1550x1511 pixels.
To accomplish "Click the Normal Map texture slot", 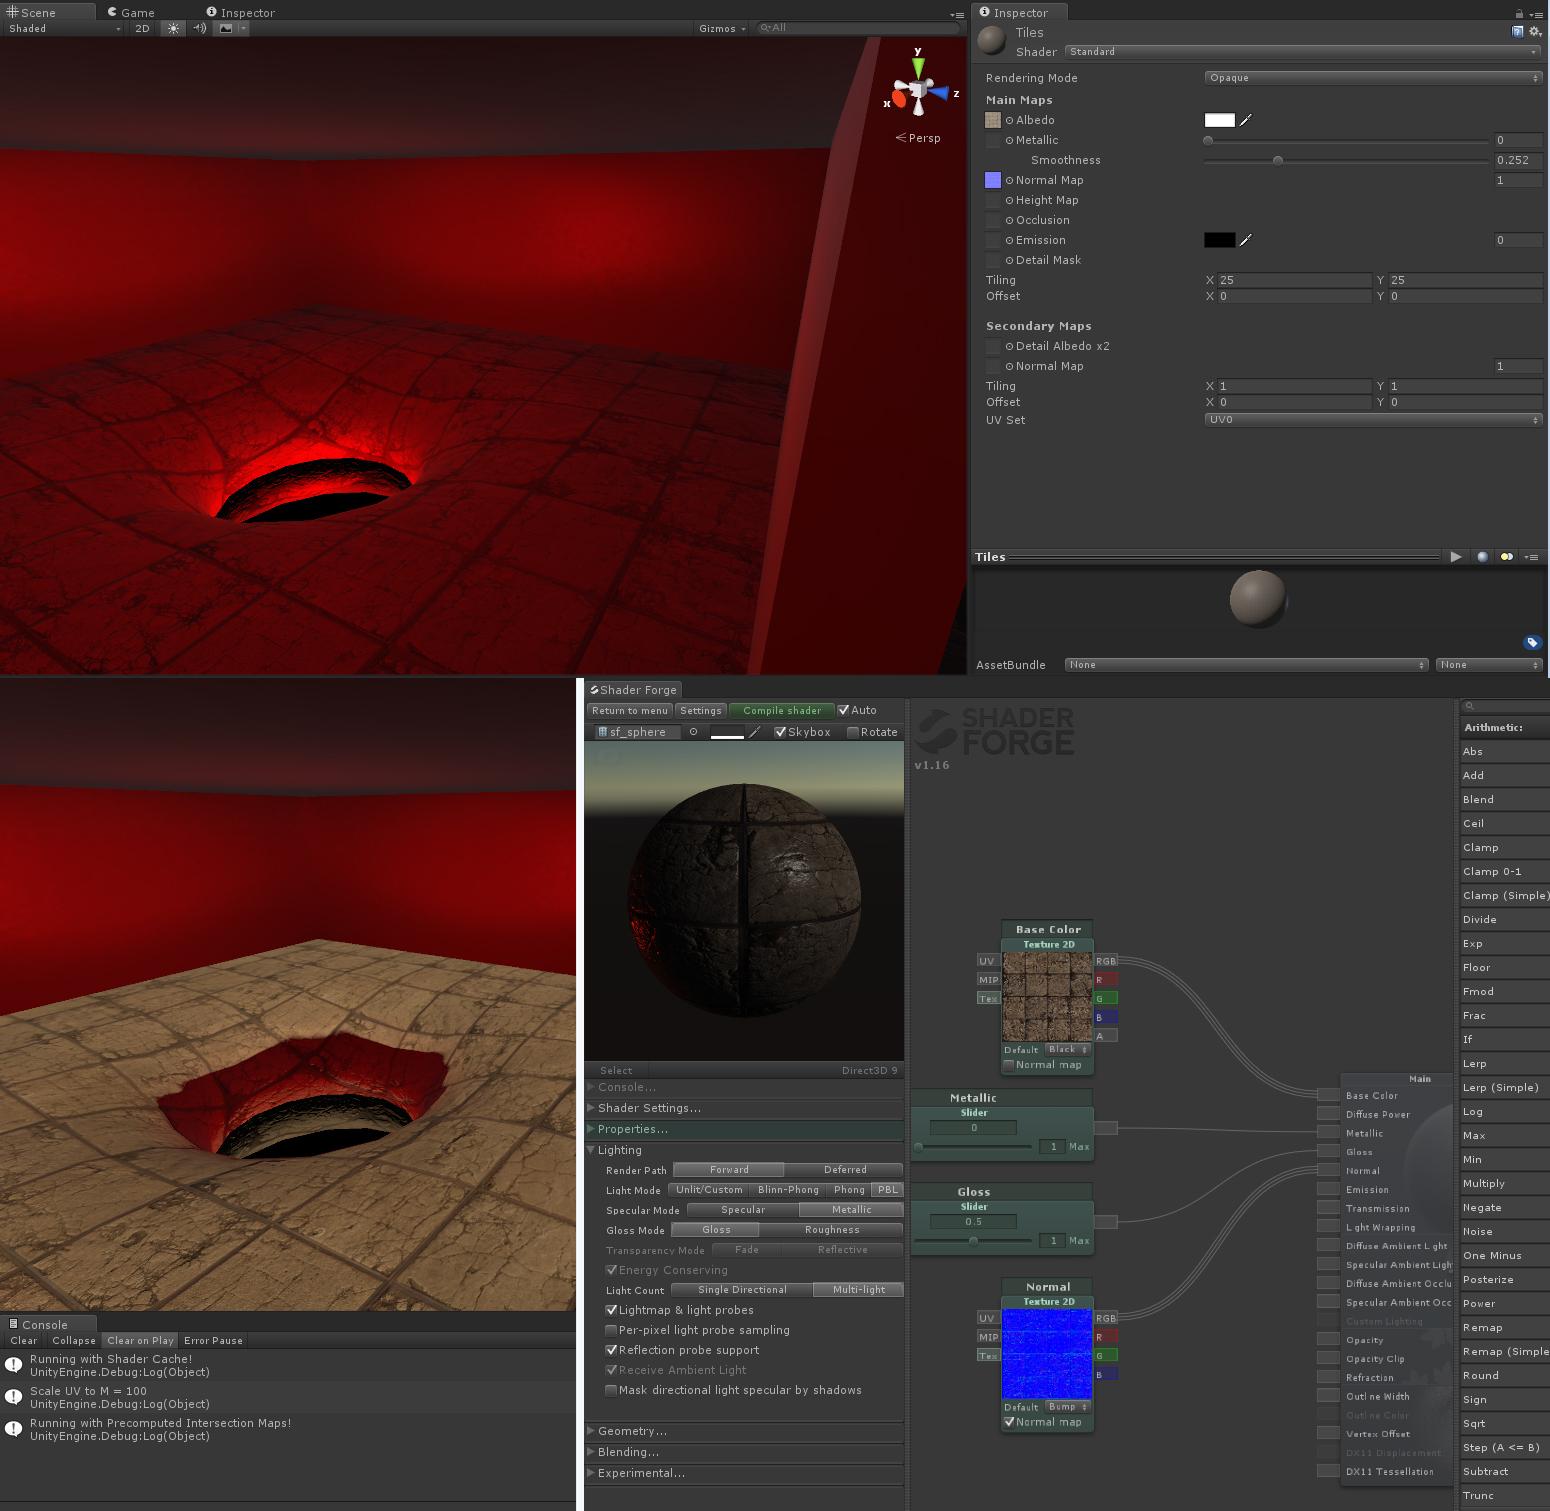I will pyautogui.click(x=993, y=180).
